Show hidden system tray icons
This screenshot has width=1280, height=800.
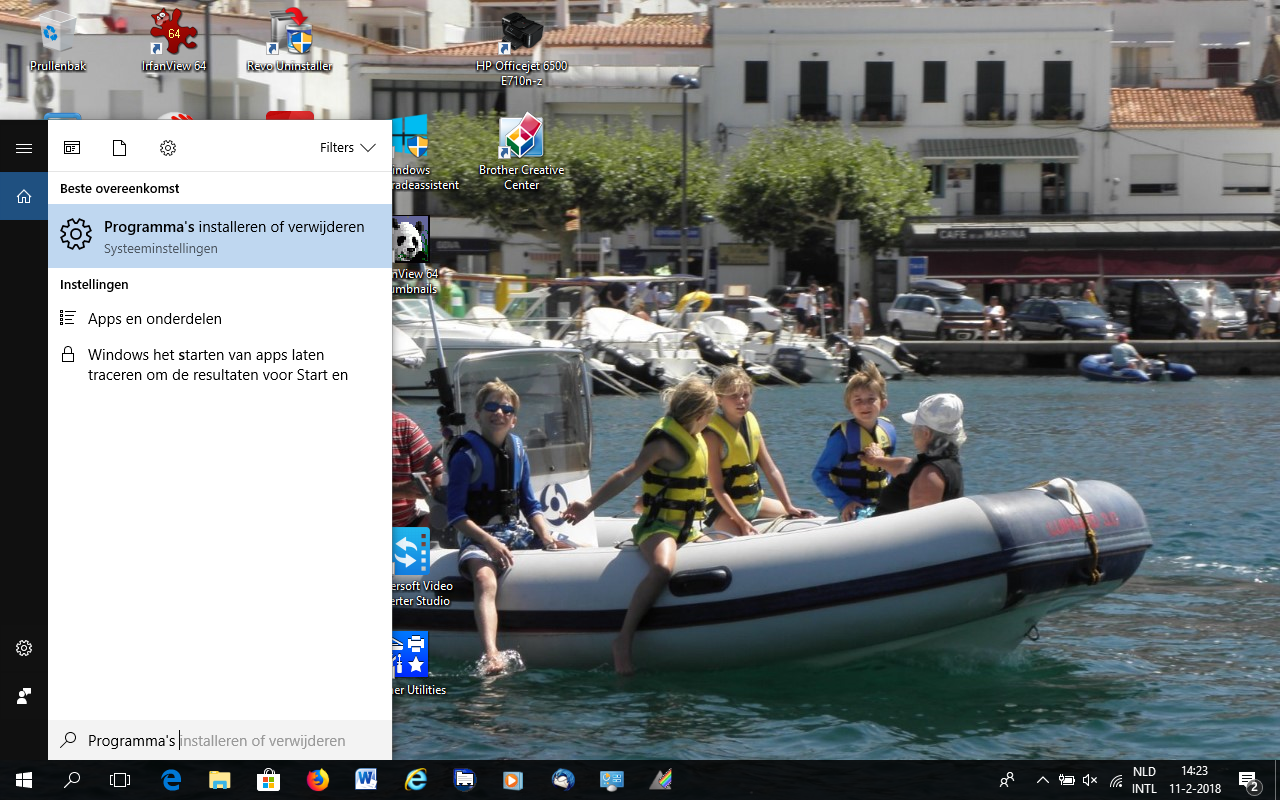[1042, 780]
